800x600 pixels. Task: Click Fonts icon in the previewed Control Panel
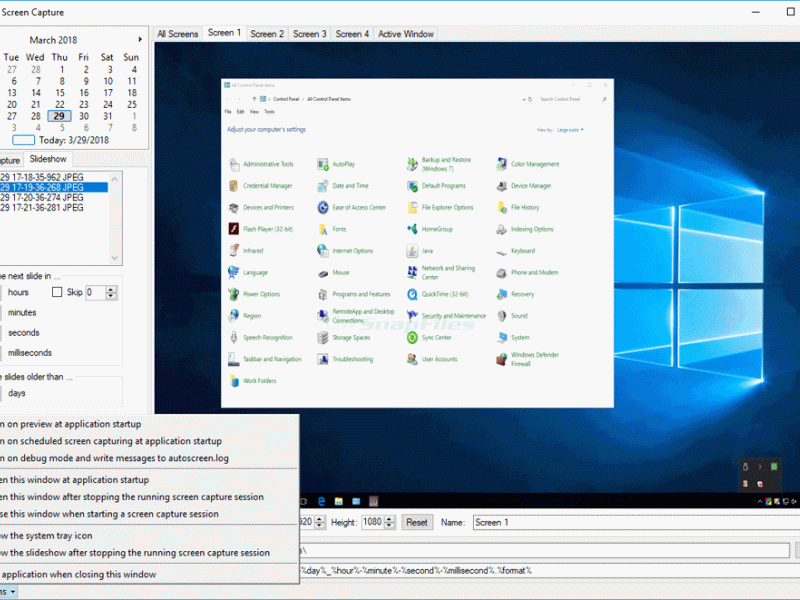tap(322, 229)
